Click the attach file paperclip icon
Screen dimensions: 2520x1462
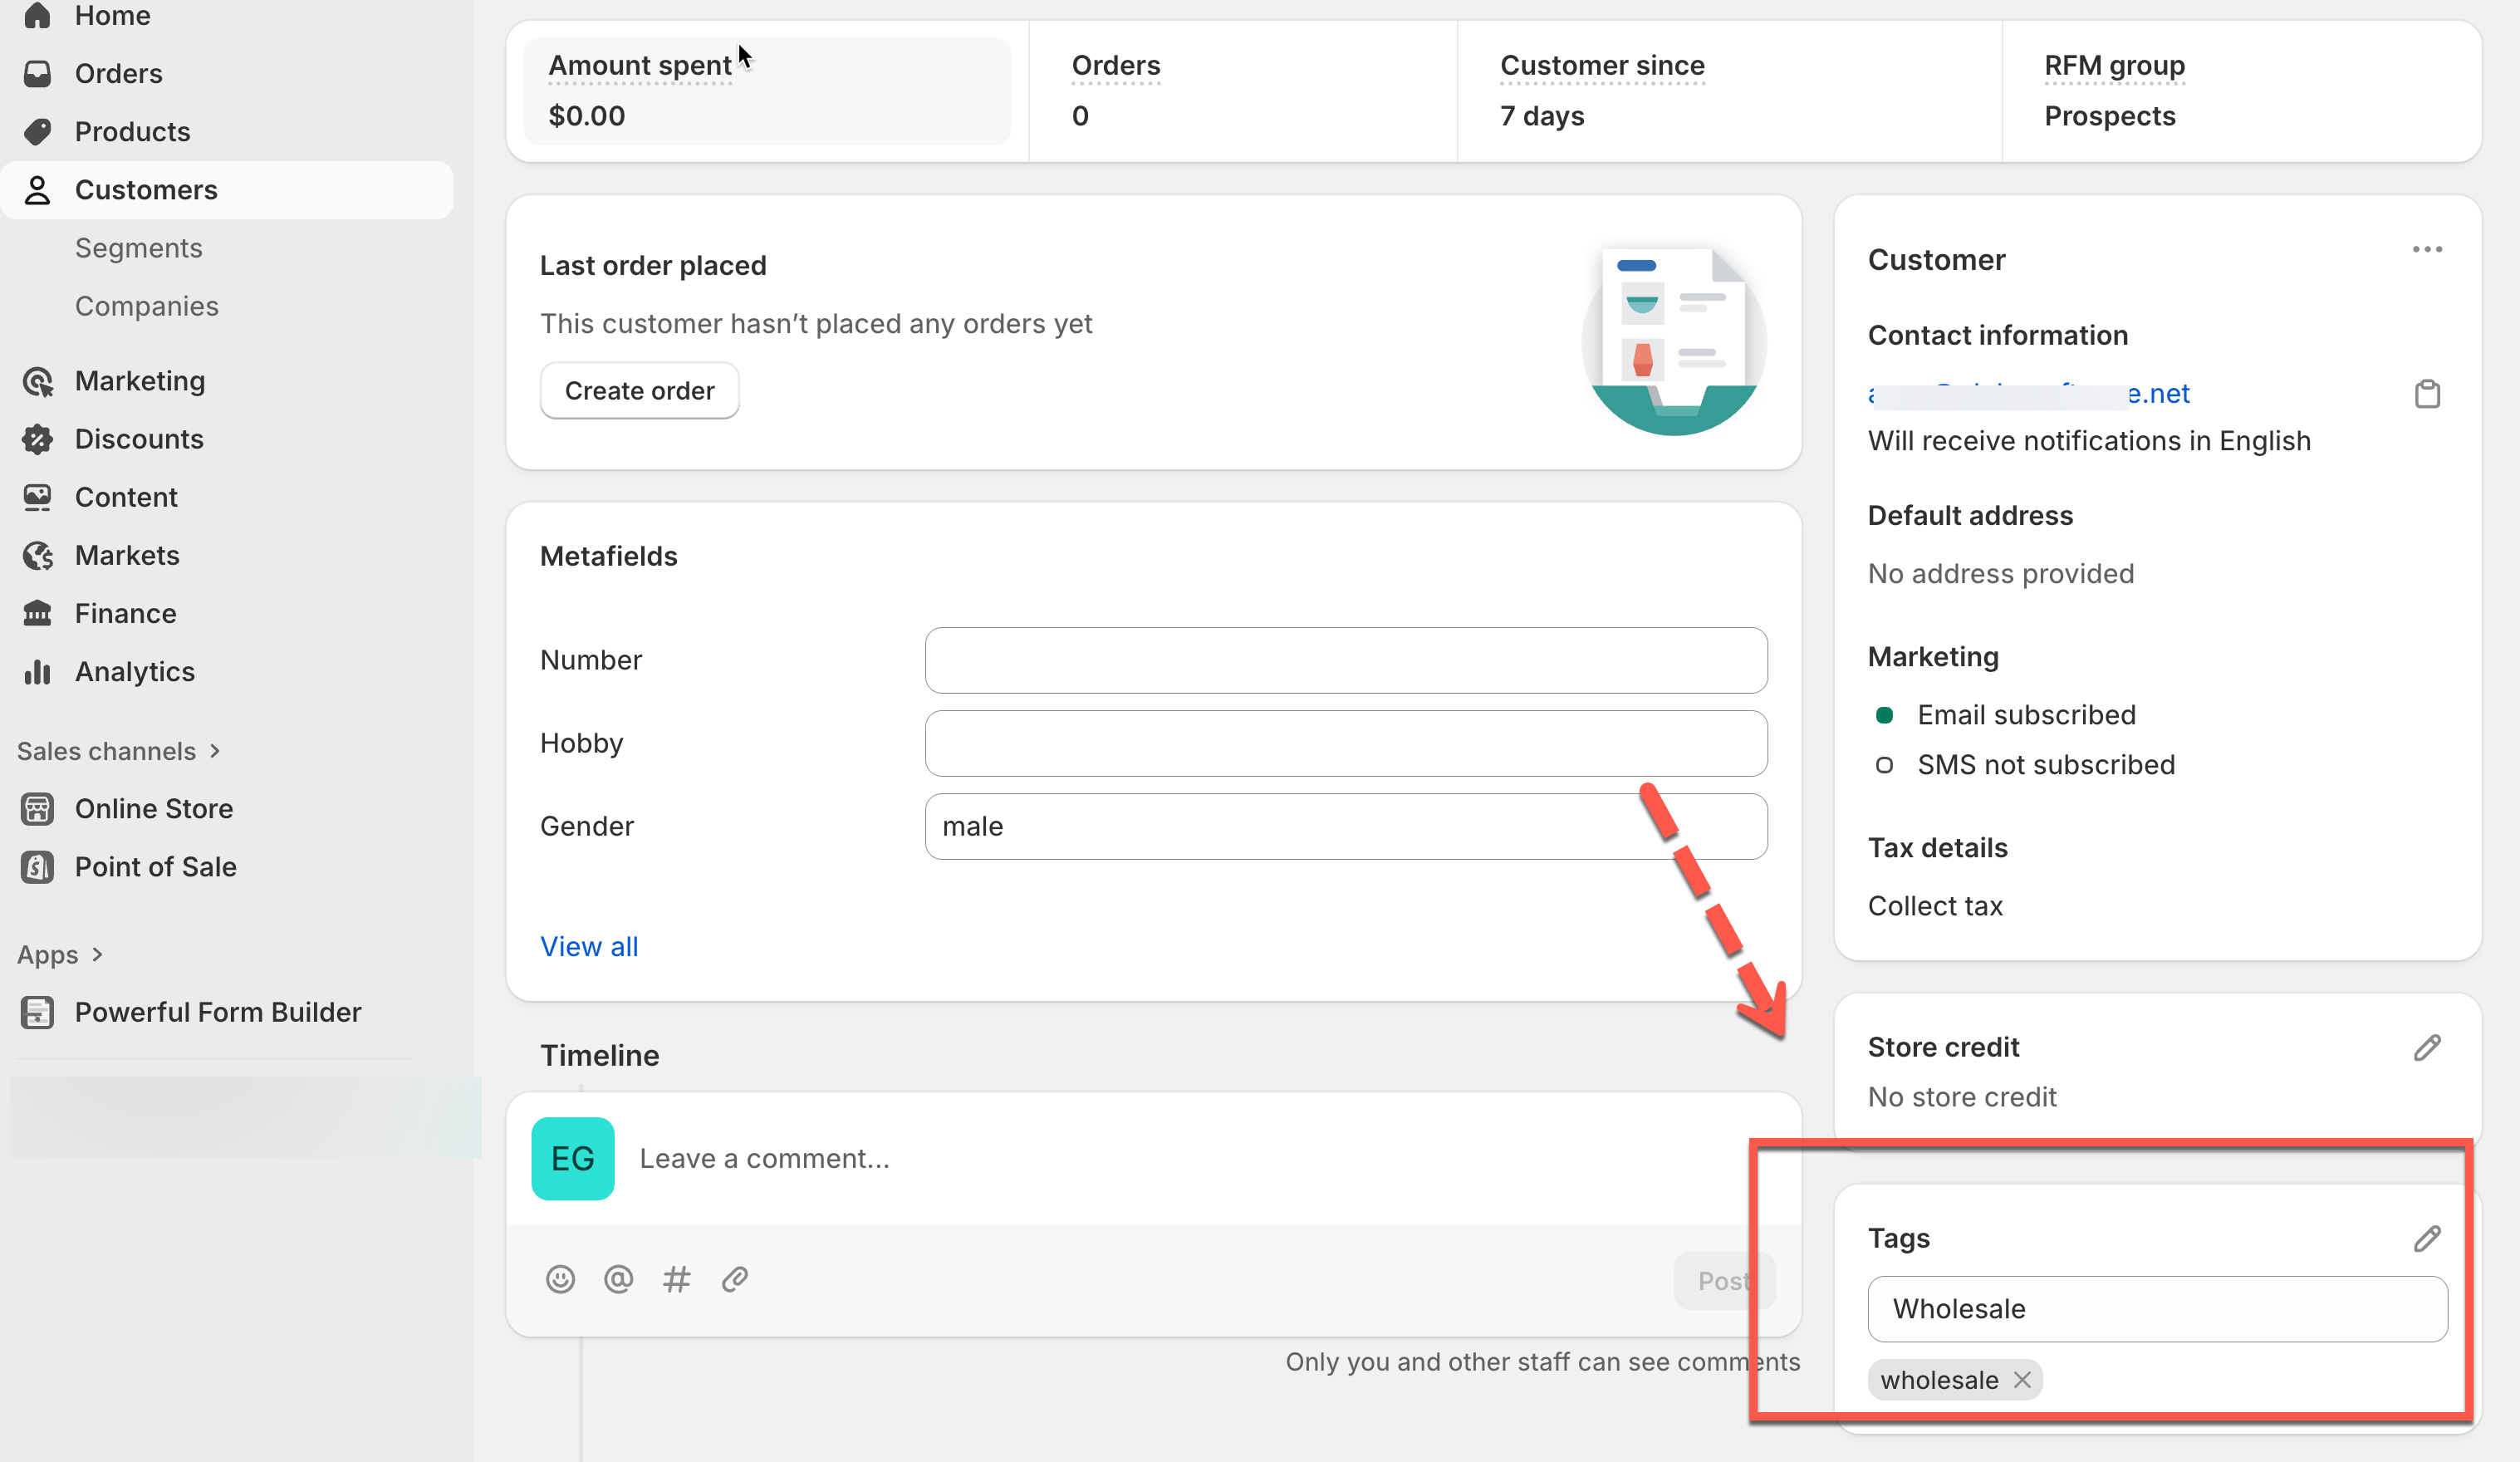click(x=735, y=1279)
